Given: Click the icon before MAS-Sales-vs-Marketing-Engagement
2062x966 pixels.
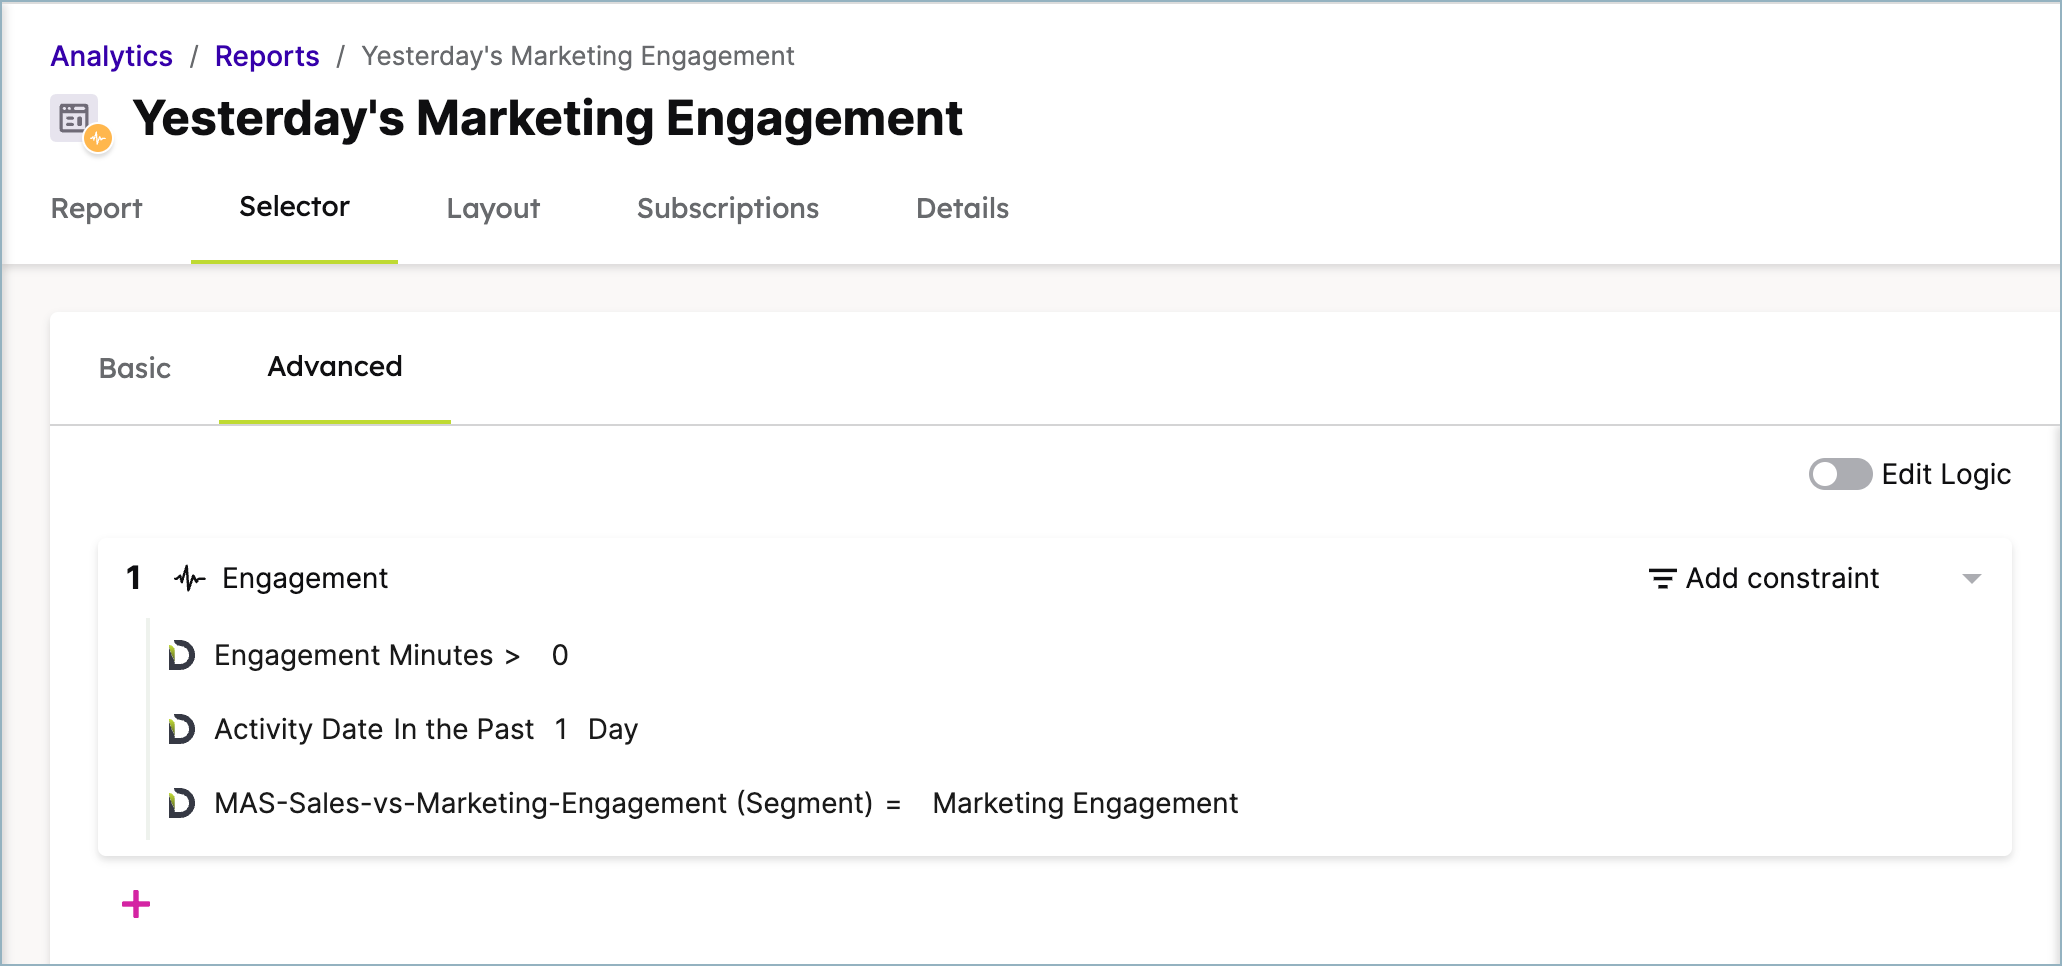Looking at the screenshot, I should click(x=181, y=803).
